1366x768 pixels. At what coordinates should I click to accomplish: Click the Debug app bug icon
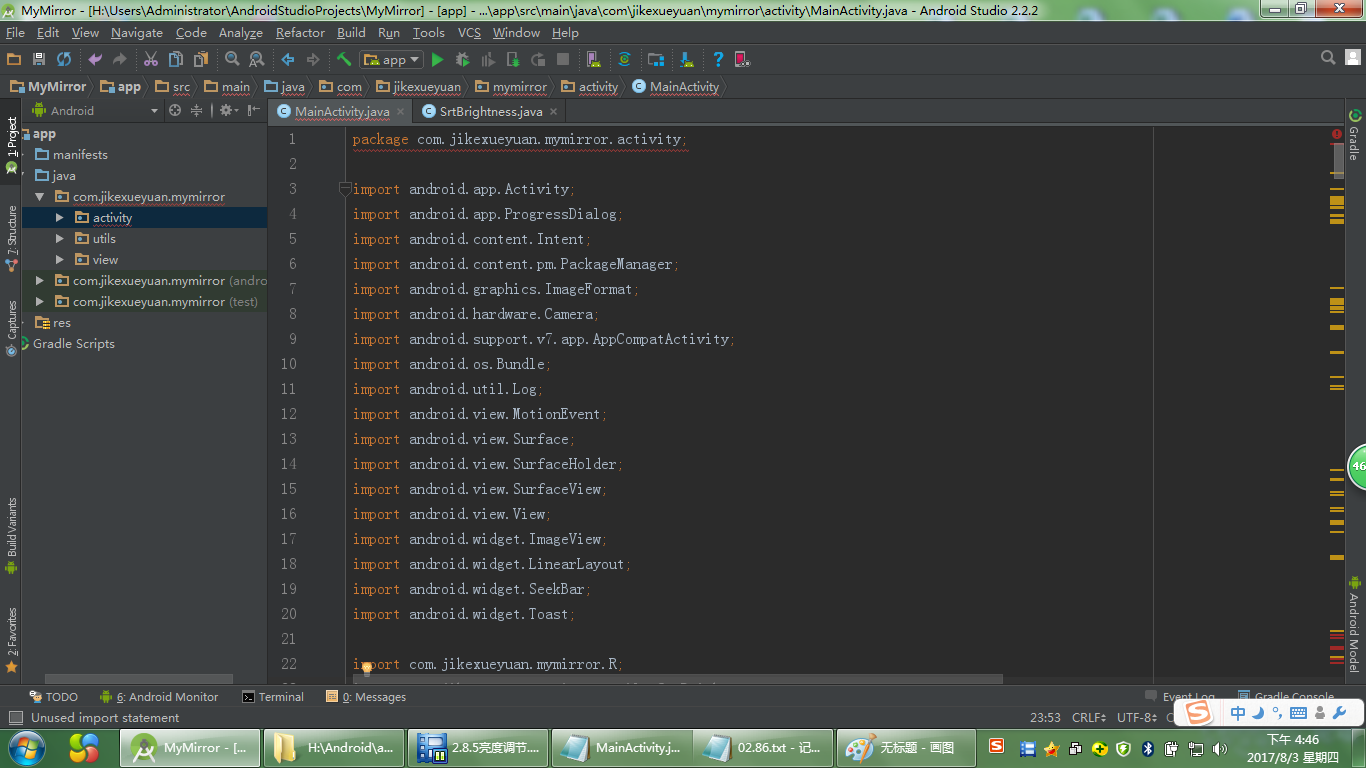tap(463, 60)
